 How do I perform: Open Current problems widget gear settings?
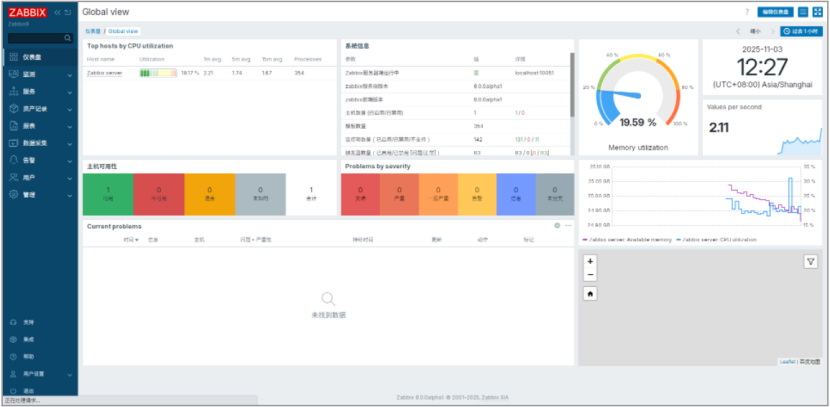pos(556,226)
